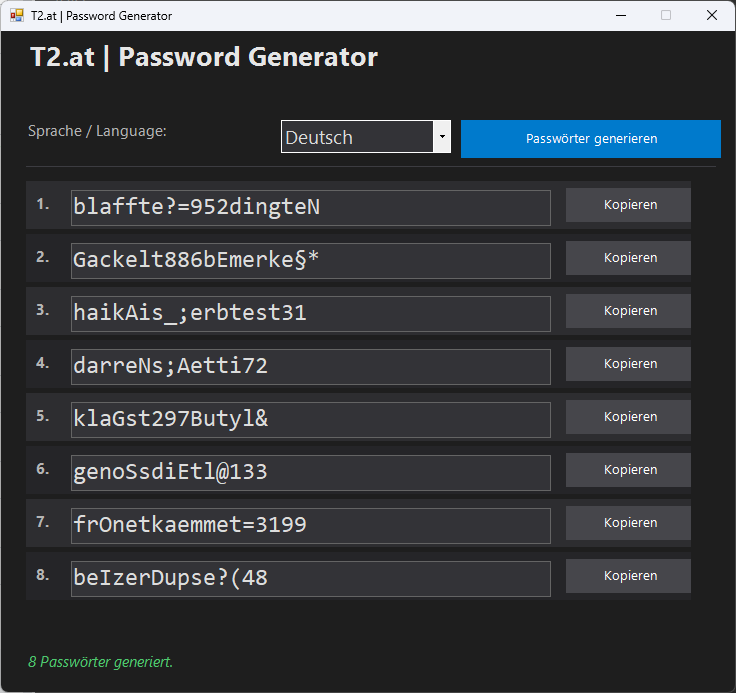Close the Password Generator window
Viewport: 736px width, 693px height.
711,16
